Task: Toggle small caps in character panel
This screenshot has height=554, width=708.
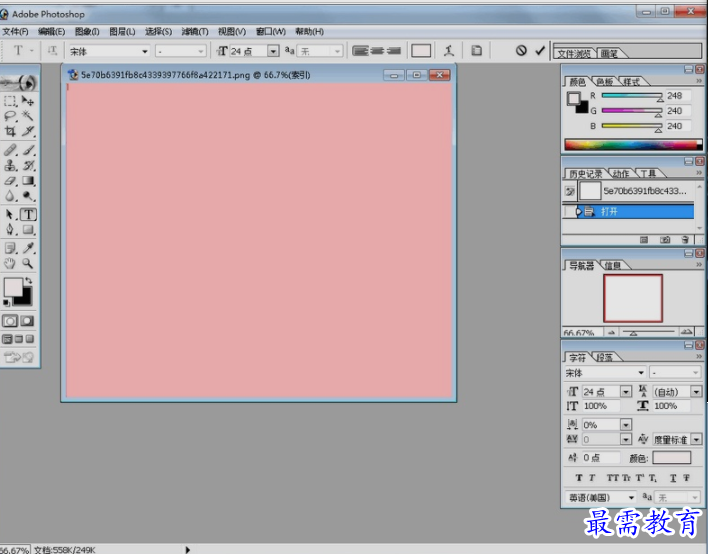Action: (x=626, y=478)
